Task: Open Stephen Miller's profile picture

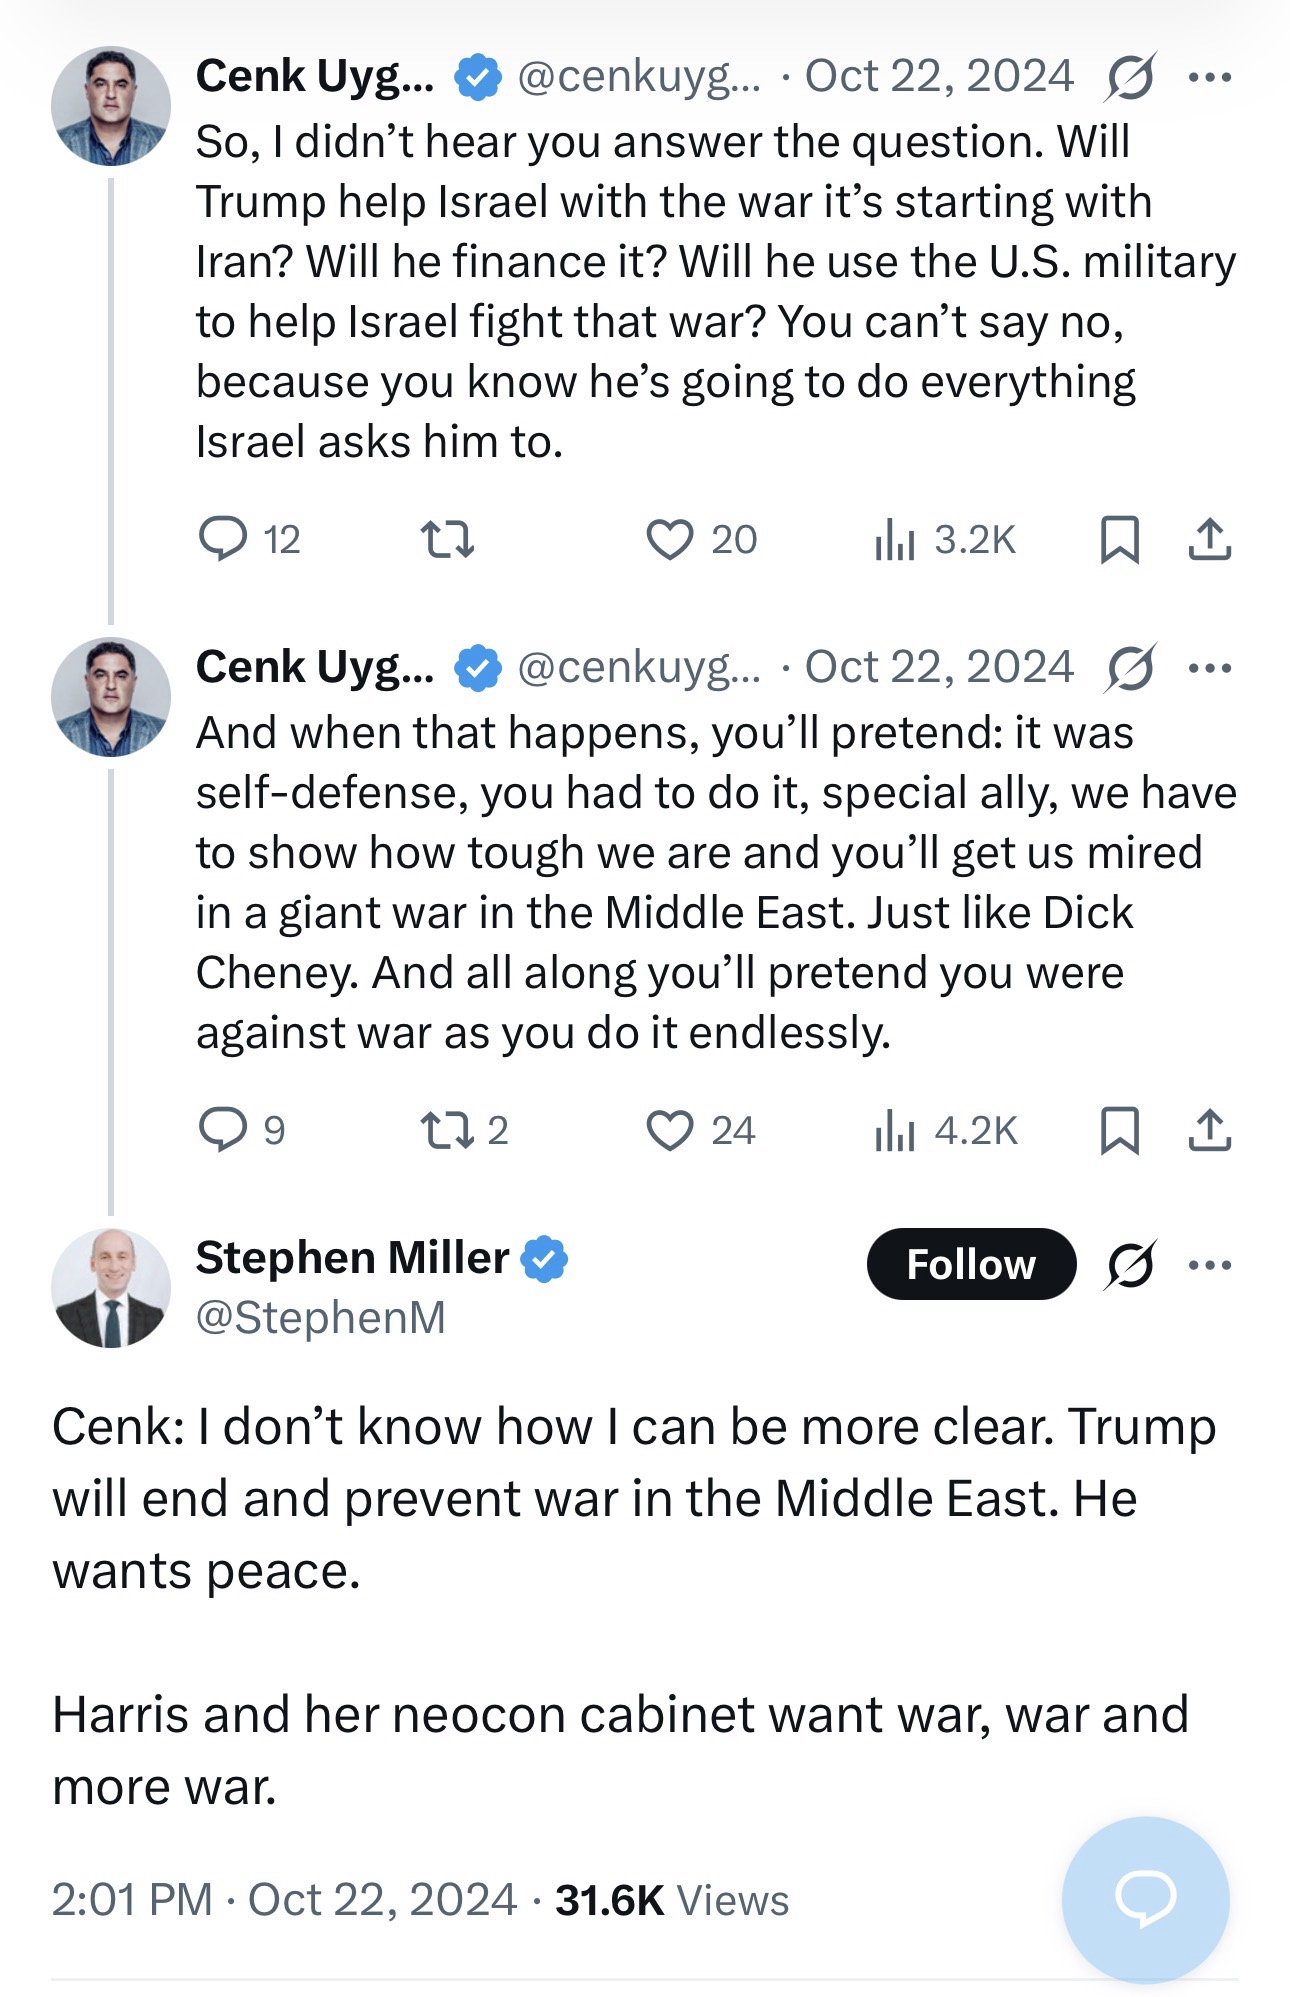Action: [111, 1288]
